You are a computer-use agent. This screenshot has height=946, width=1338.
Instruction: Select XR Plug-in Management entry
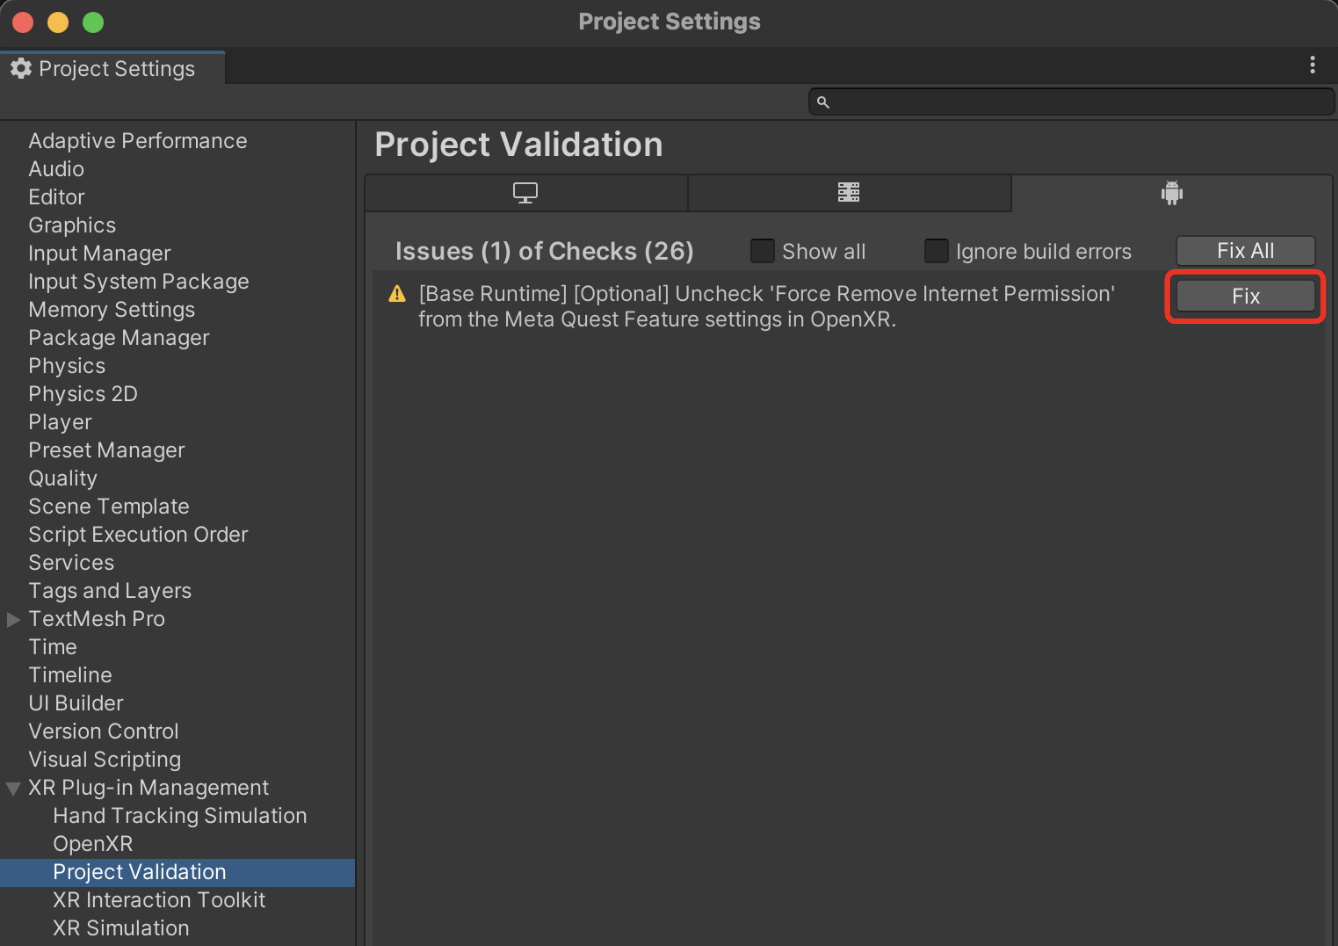pos(149,788)
